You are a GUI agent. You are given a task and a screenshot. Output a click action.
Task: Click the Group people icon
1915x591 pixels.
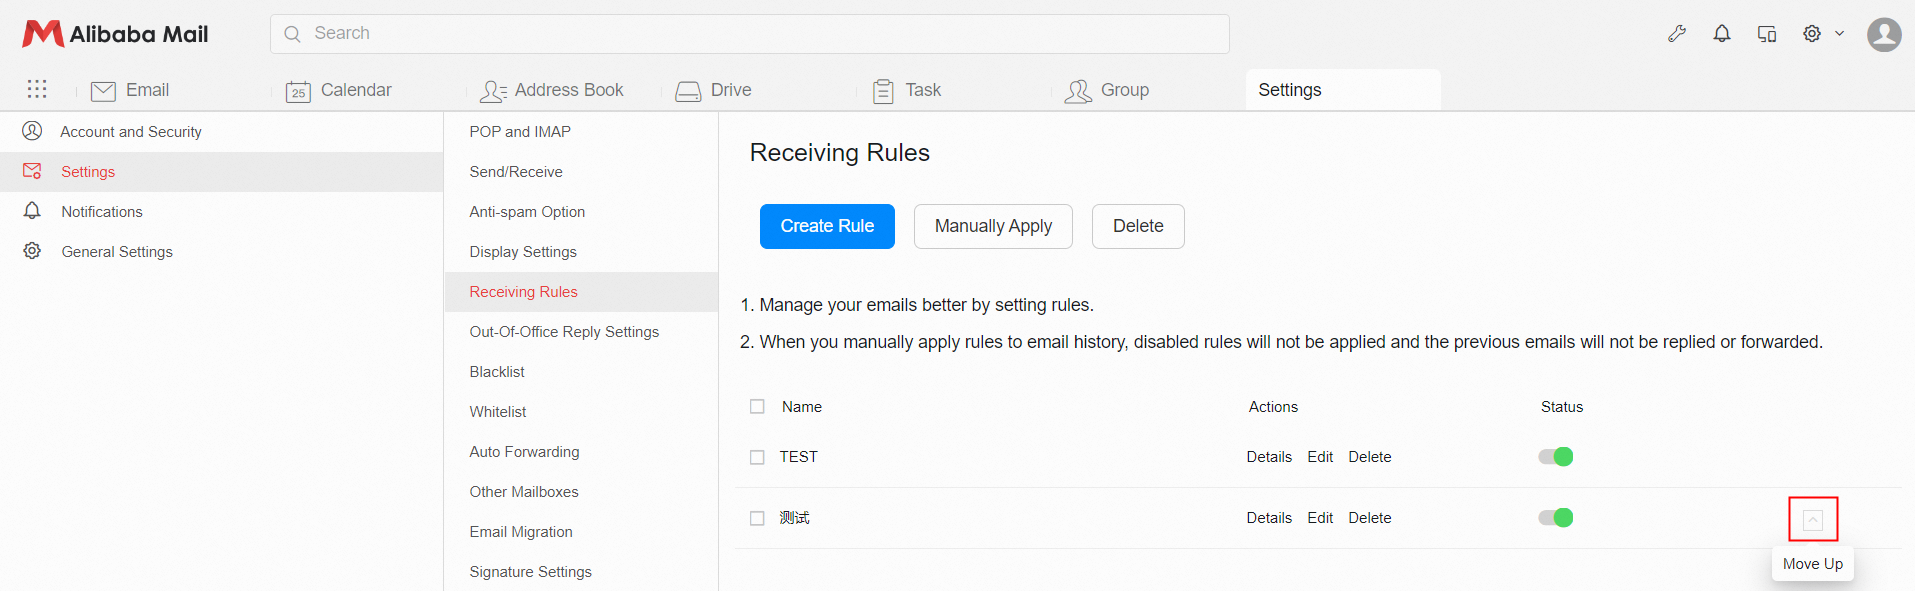pyautogui.click(x=1078, y=91)
